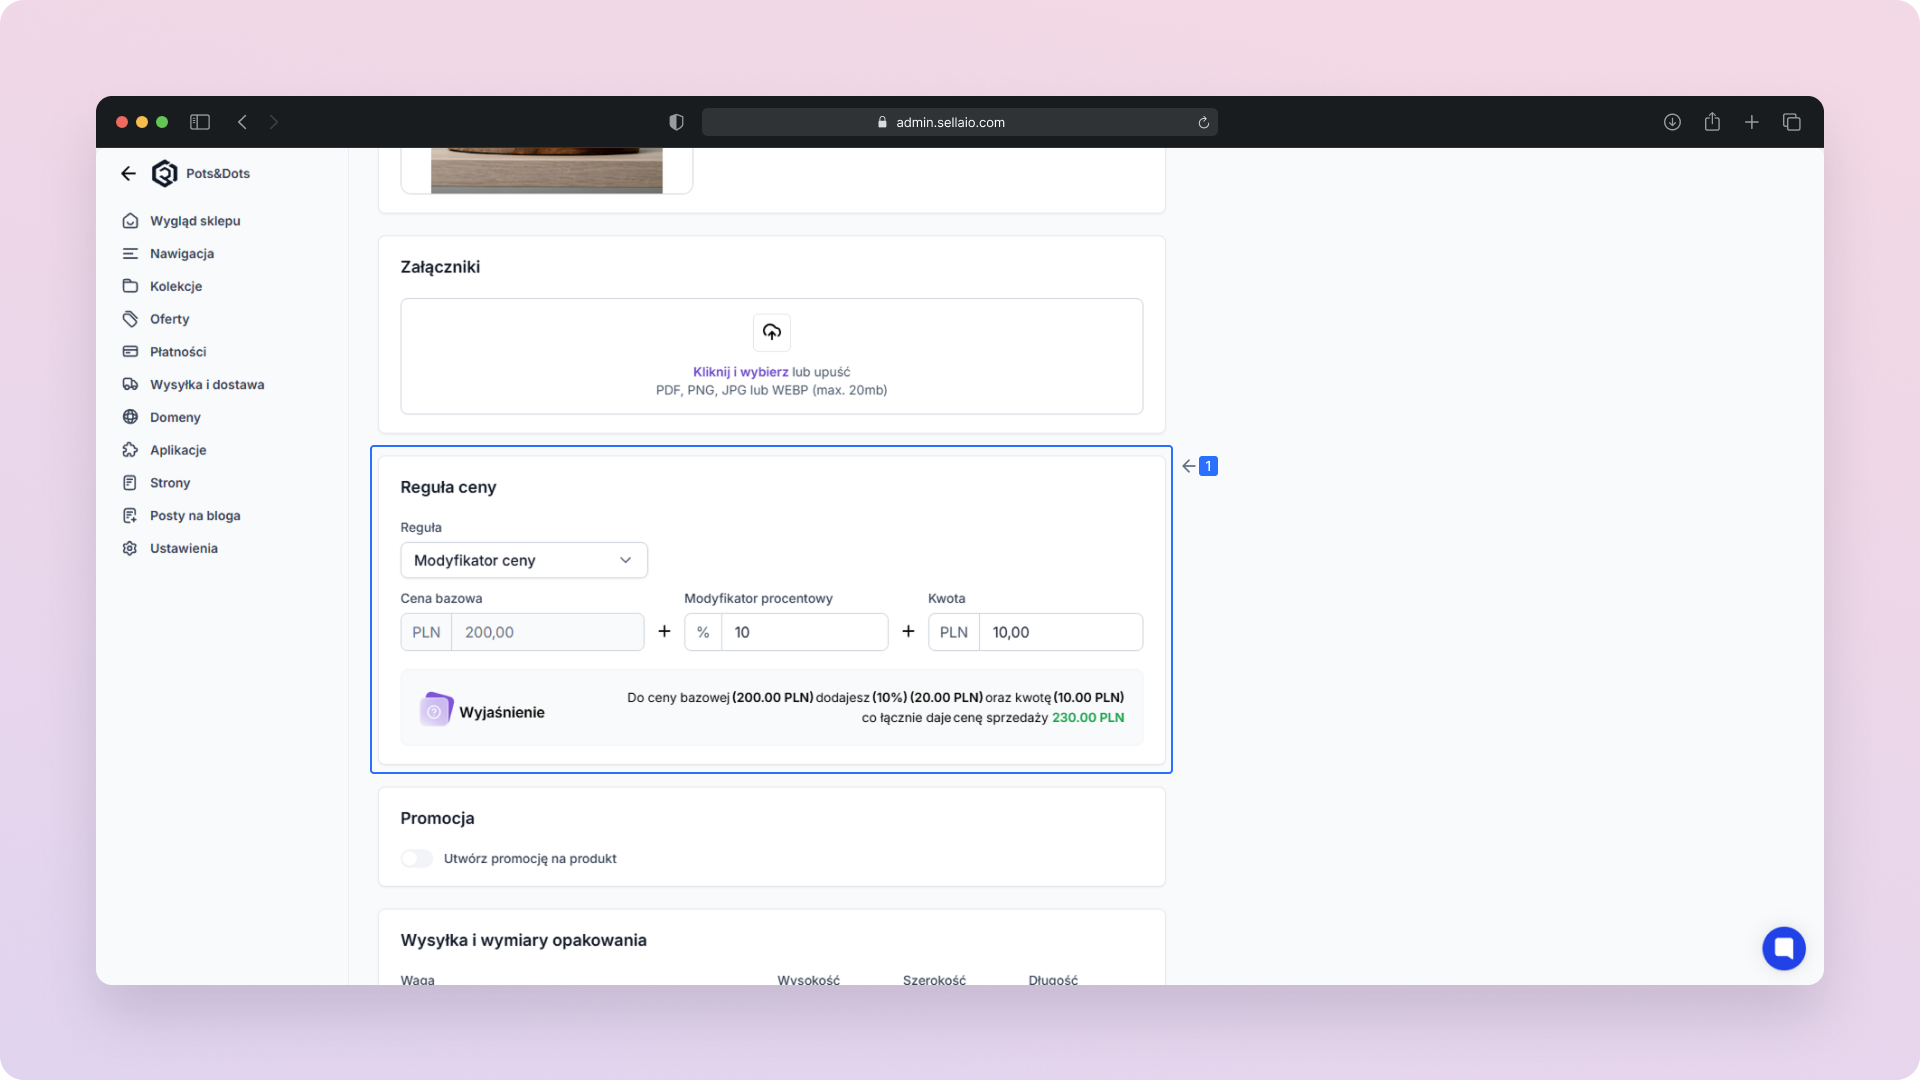
Task: Open a new tab with plus icon
Action: pyautogui.click(x=1752, y=122)
